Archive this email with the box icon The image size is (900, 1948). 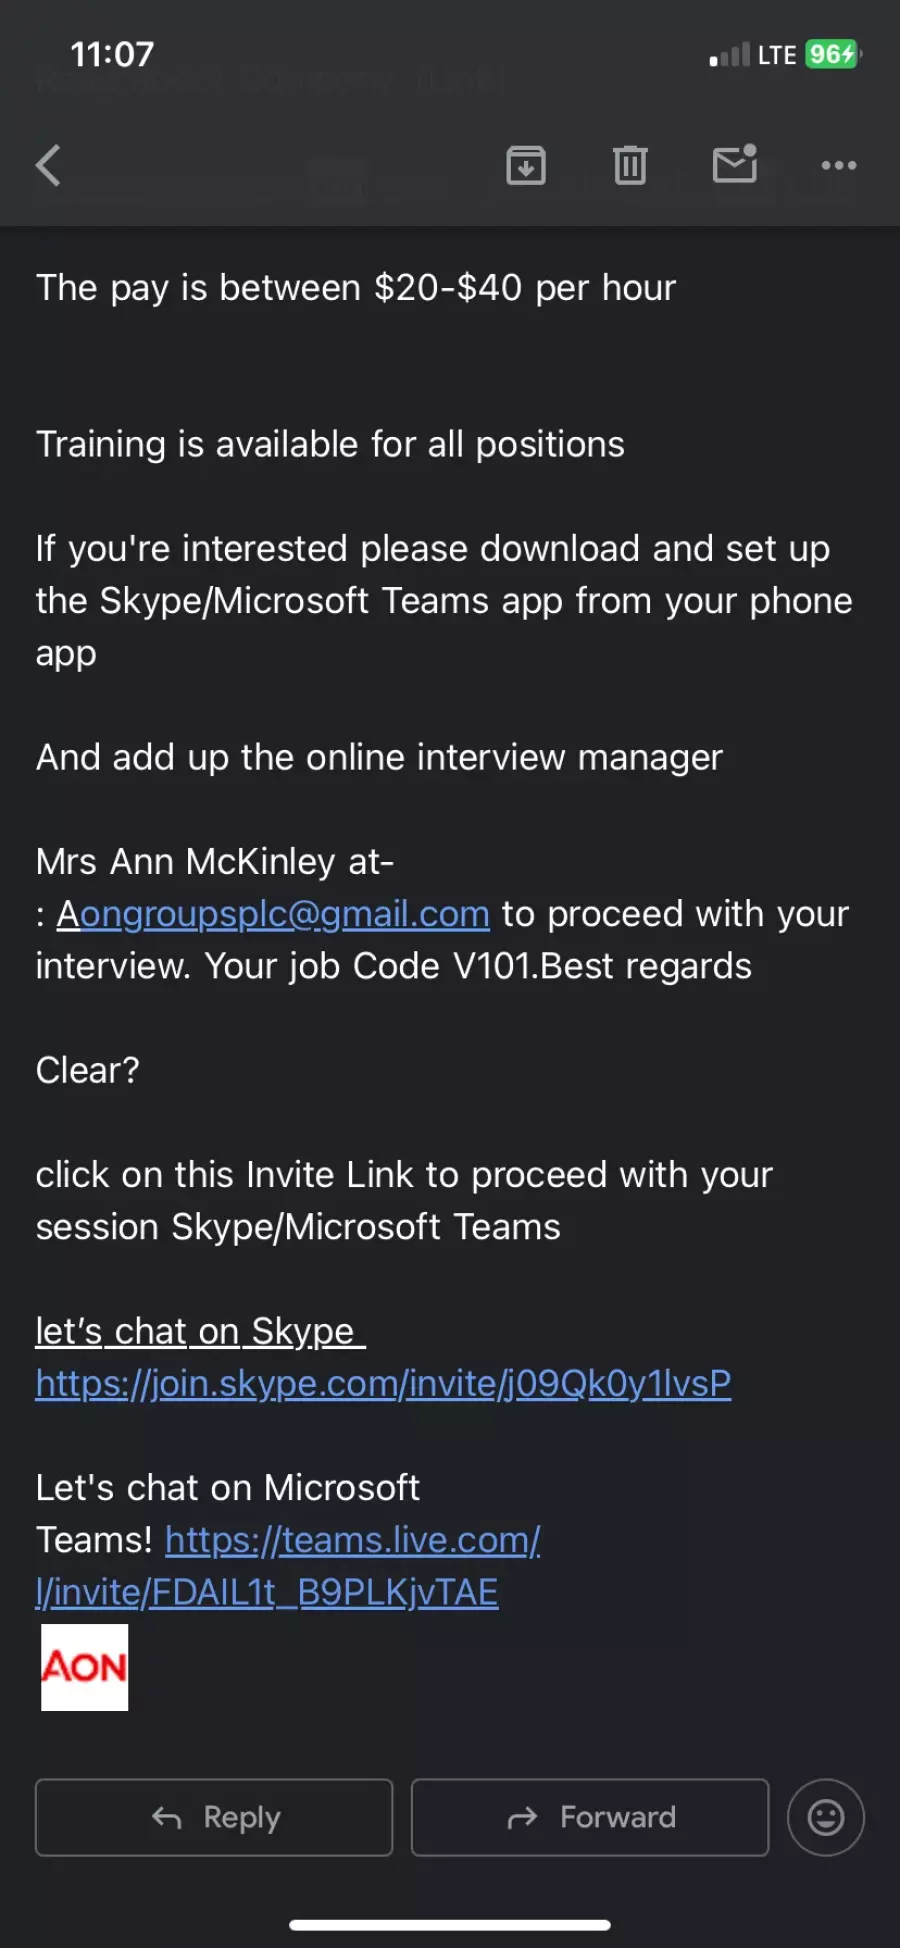[526, 165]
